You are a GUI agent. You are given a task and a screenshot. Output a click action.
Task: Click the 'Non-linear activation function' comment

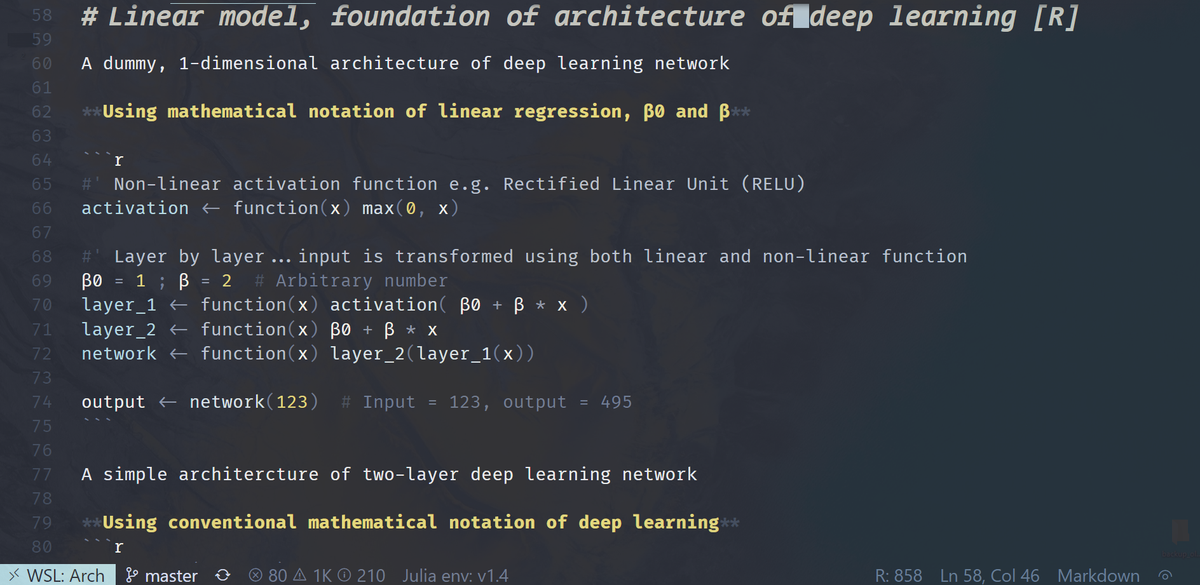pos(275,184)
